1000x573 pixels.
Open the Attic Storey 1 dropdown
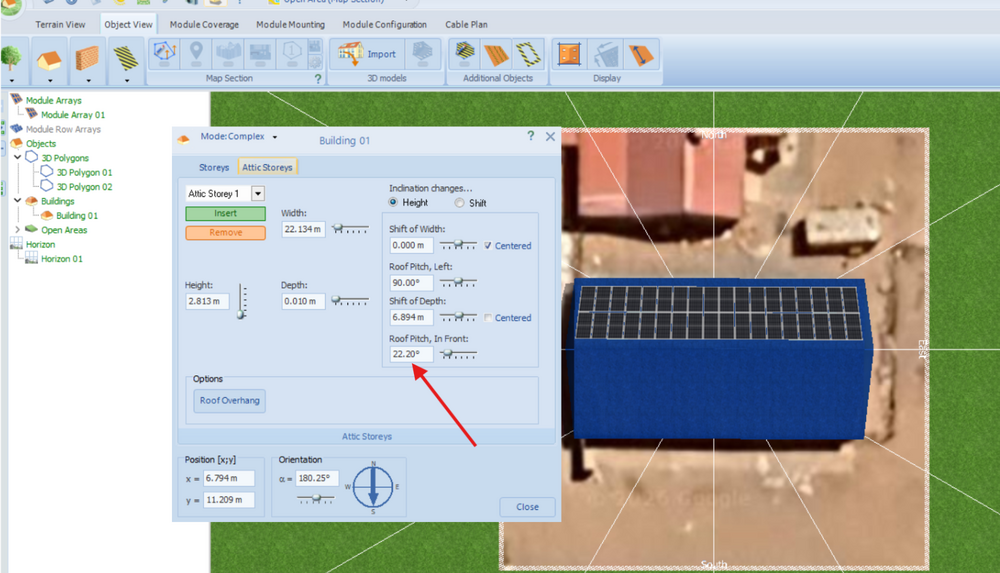(258, 193)
